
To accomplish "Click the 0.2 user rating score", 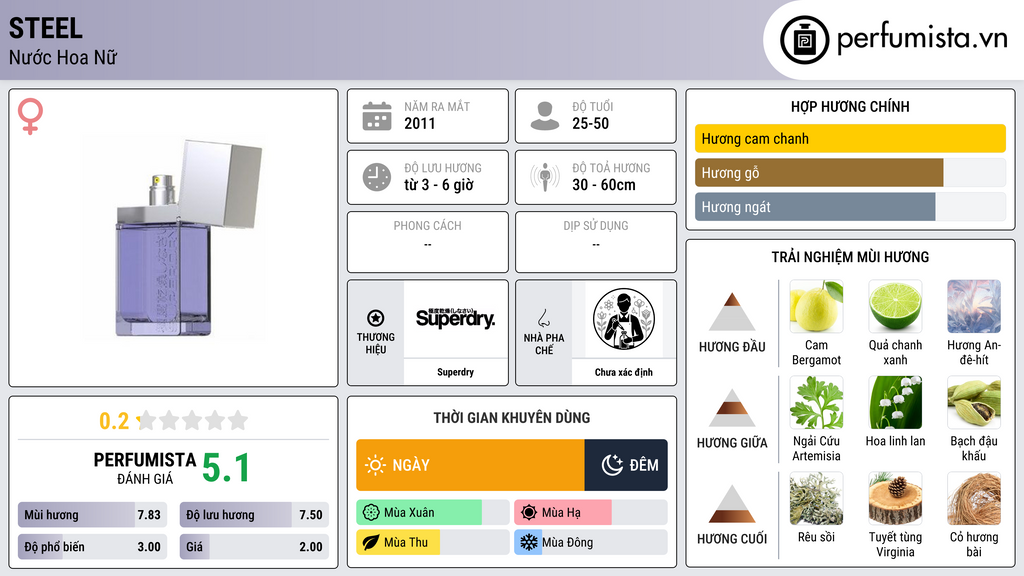I will click(114, 421).
